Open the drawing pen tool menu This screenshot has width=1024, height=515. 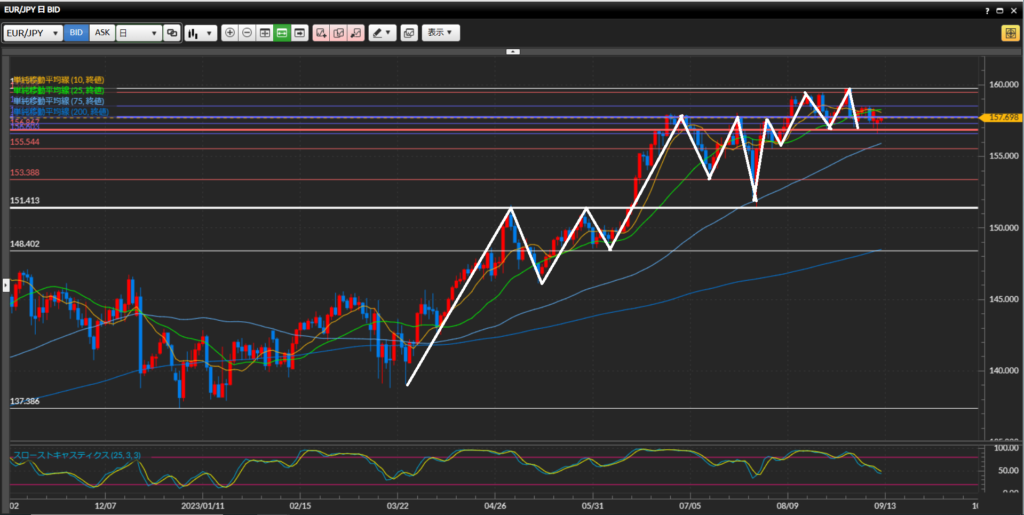click(x=382, y=33)
